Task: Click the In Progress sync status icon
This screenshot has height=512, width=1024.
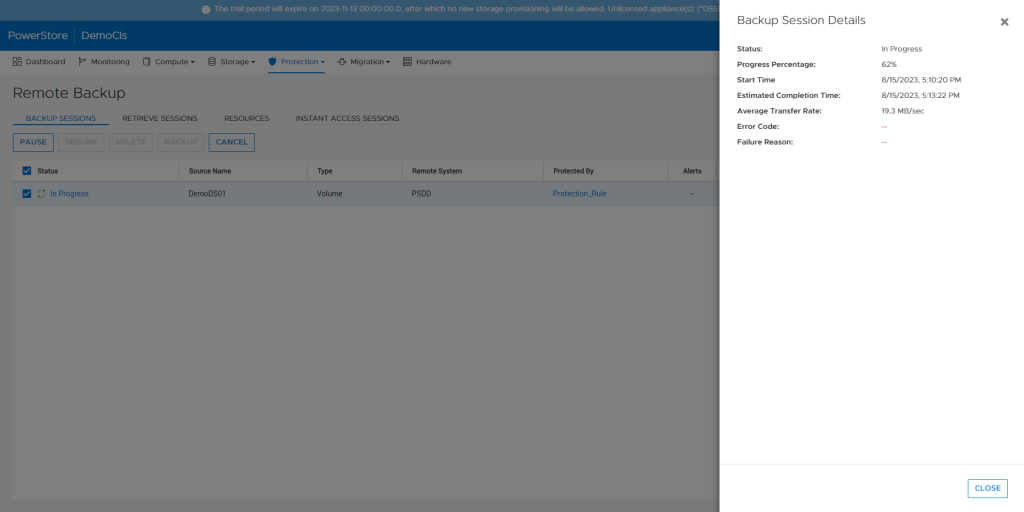Action: (42, 194)
